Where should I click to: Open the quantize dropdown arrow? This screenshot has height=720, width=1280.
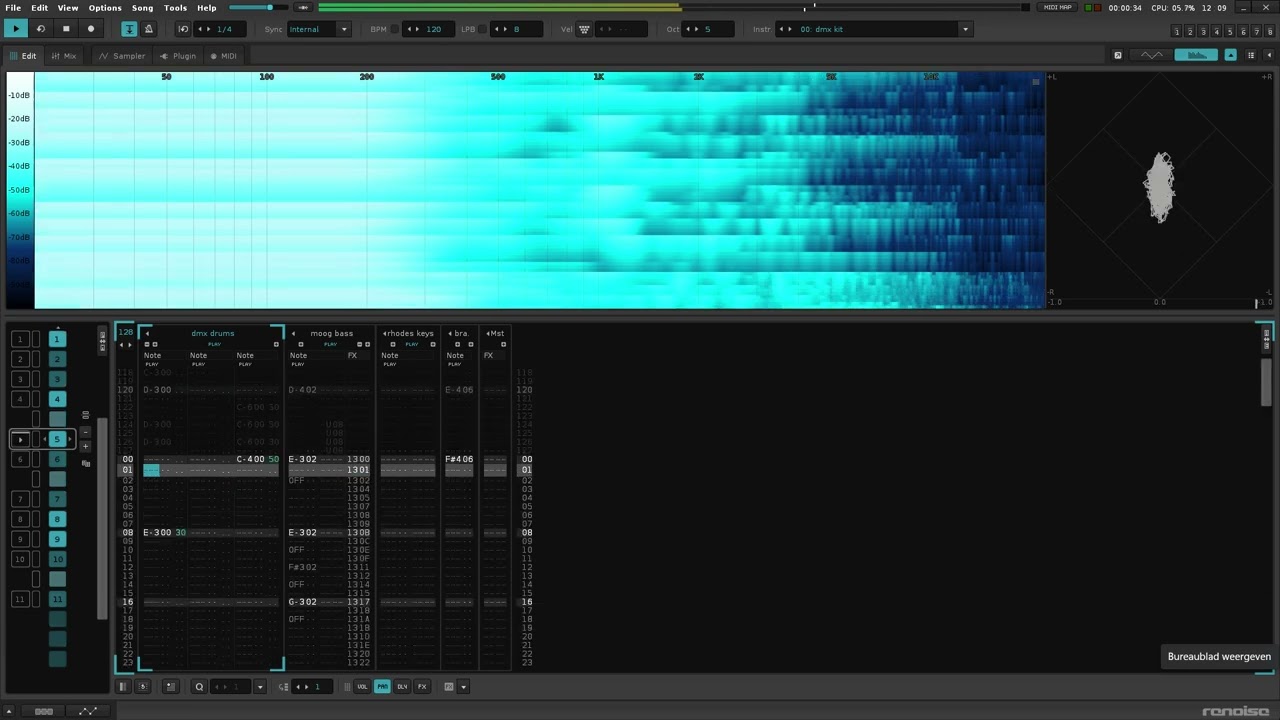coord(260,687)
